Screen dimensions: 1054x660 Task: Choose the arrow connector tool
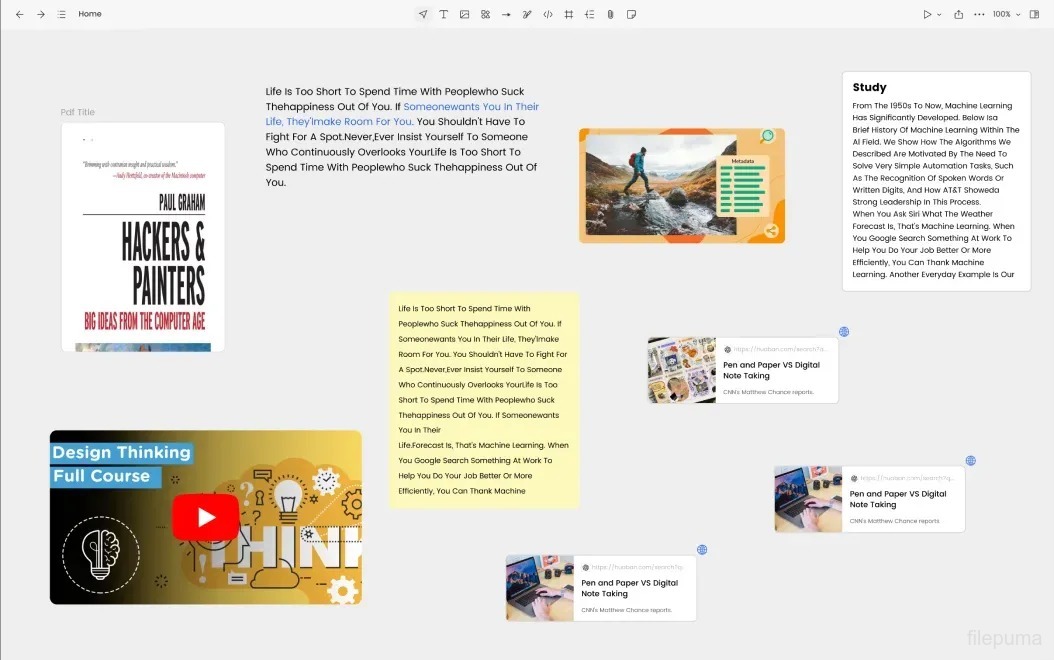coord(506,14)
